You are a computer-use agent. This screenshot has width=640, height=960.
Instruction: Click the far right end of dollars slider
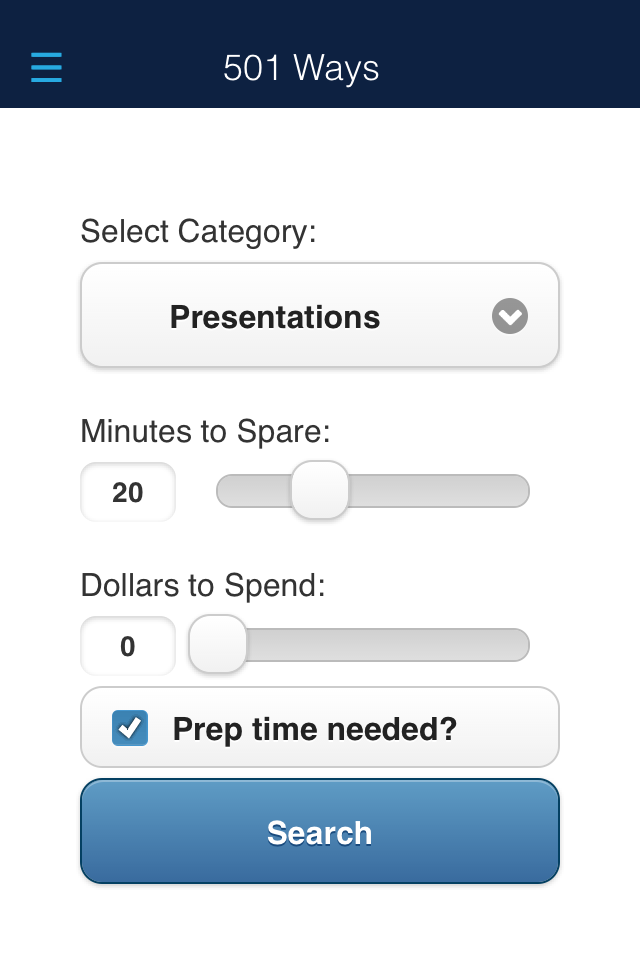[x=521, y=645]
